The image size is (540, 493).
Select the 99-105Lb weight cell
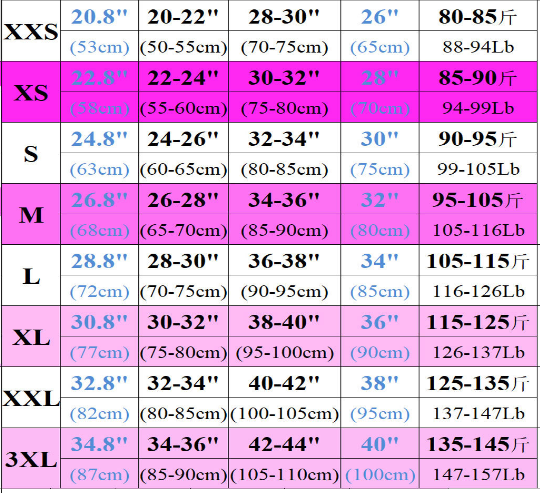[x=478, y=169]
